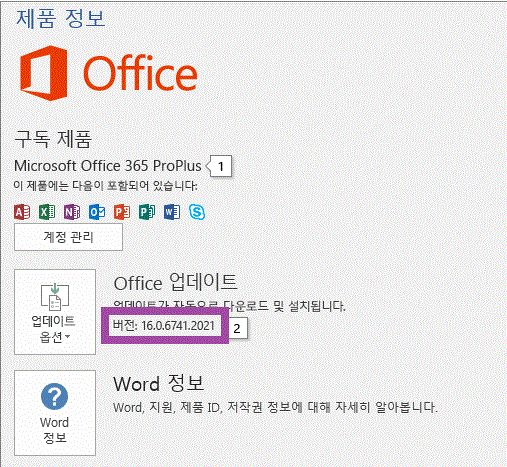Click the Skype for Business icon

(197, 212)
